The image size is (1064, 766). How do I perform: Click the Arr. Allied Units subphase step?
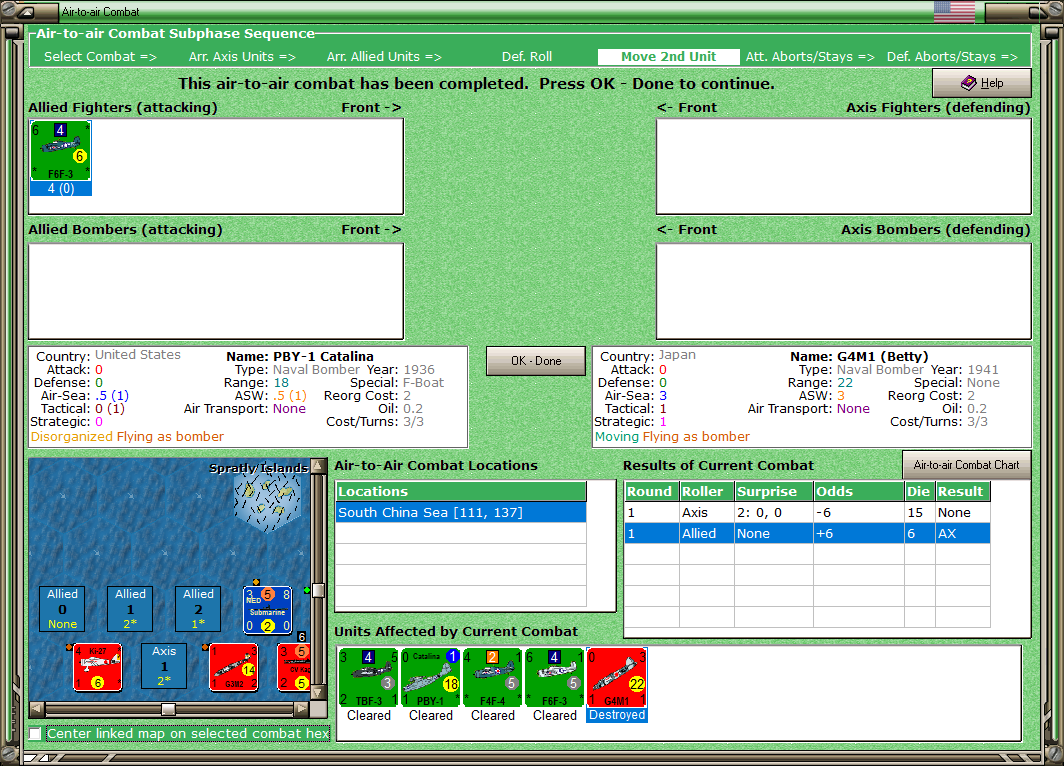[384, 57]
